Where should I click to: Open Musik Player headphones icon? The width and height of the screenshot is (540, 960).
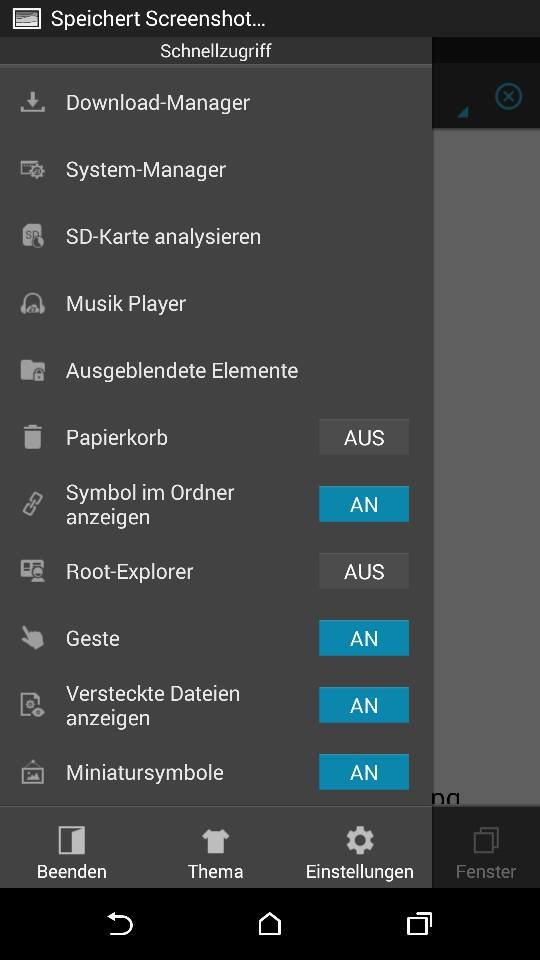pyautogui.click(x=32, y=304)
